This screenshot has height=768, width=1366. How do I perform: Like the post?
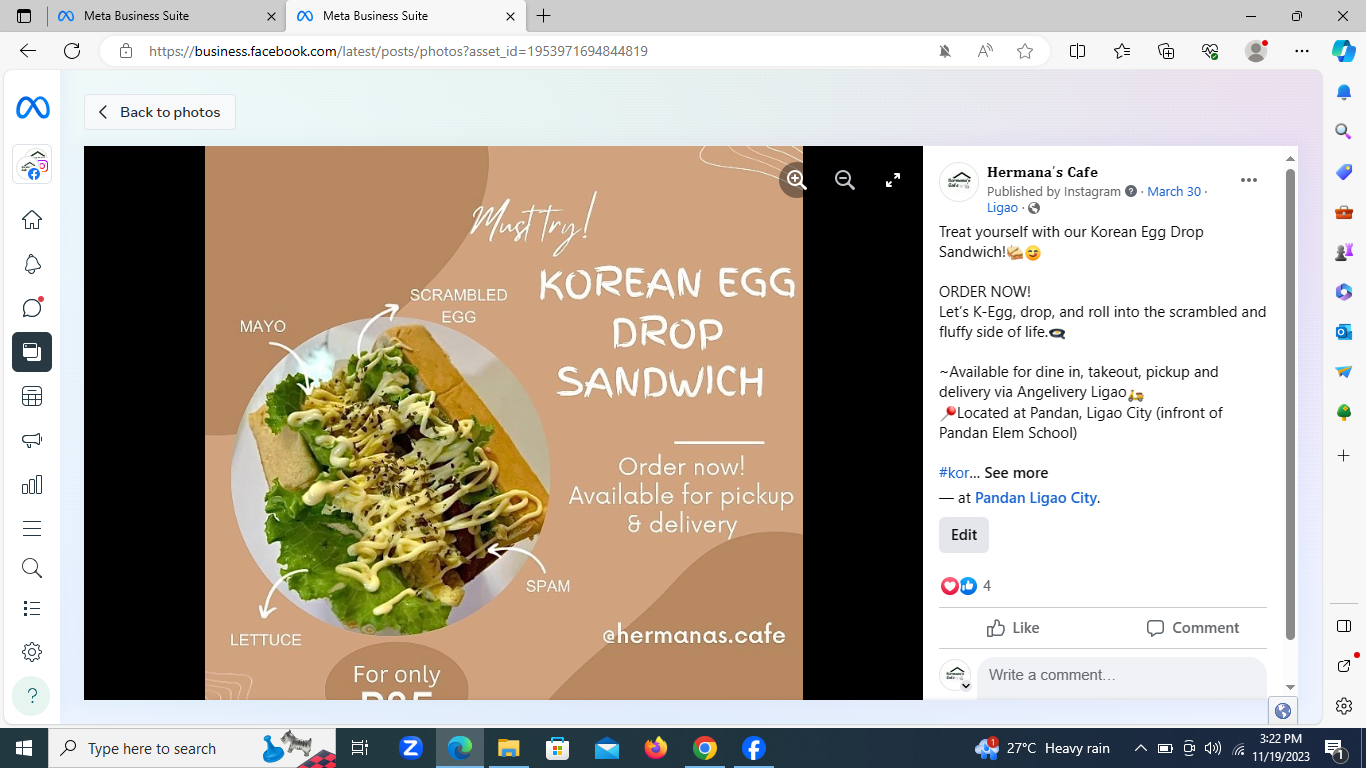1013,628
